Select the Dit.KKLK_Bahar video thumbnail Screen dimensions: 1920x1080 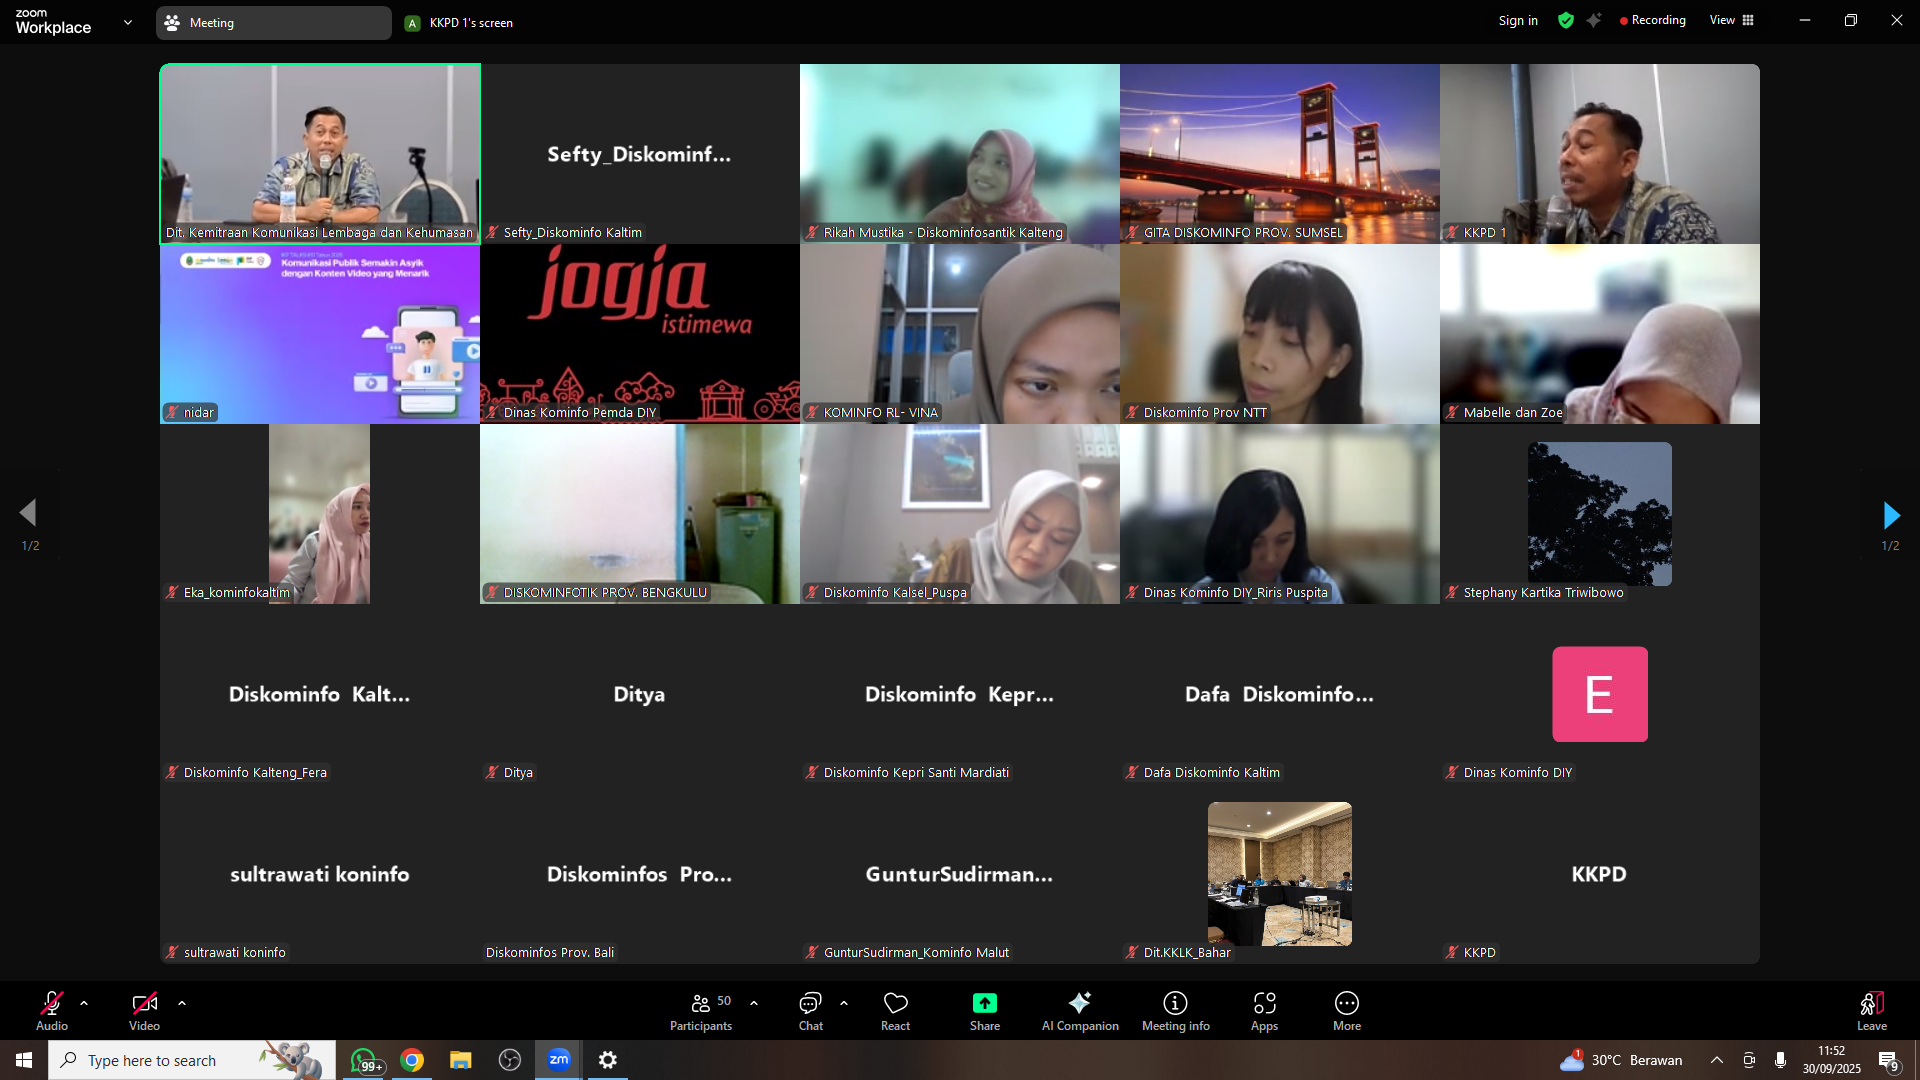pyautogui.click(x=1279, y=873)
